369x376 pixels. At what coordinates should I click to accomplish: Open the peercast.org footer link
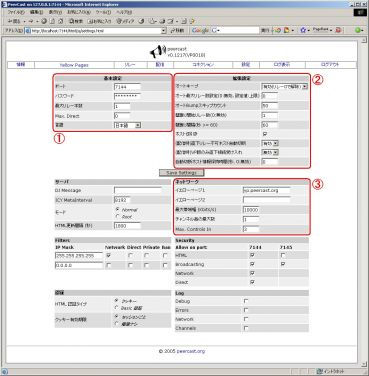coord(191,351)
